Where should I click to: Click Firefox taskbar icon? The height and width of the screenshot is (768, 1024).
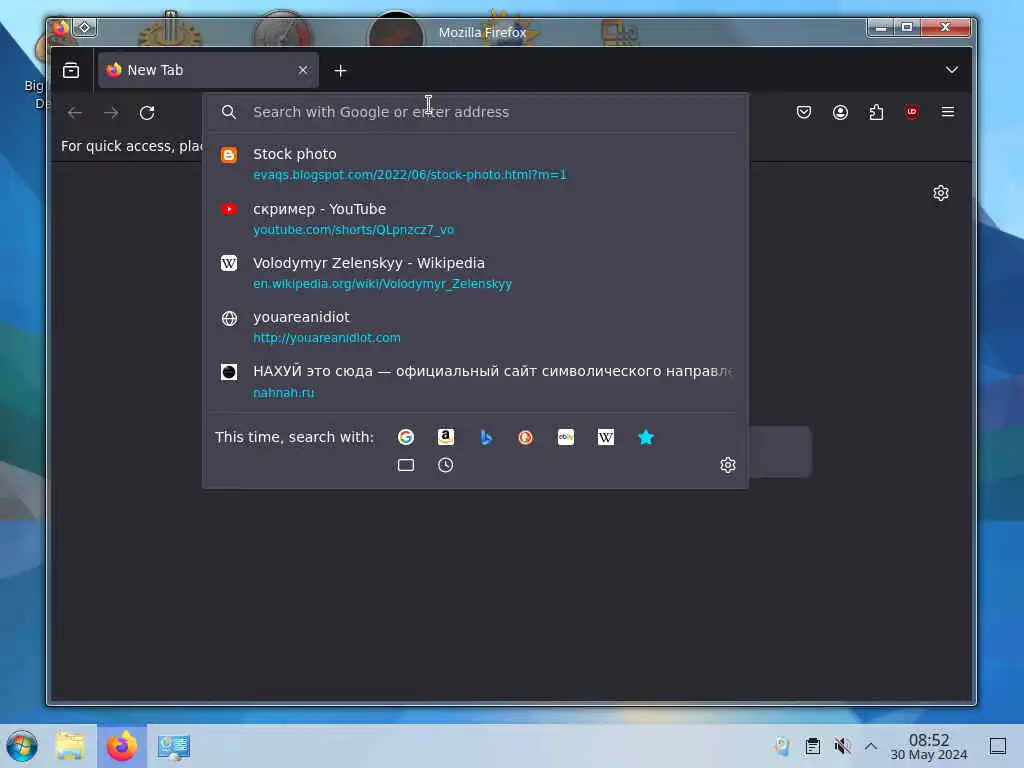122,746
